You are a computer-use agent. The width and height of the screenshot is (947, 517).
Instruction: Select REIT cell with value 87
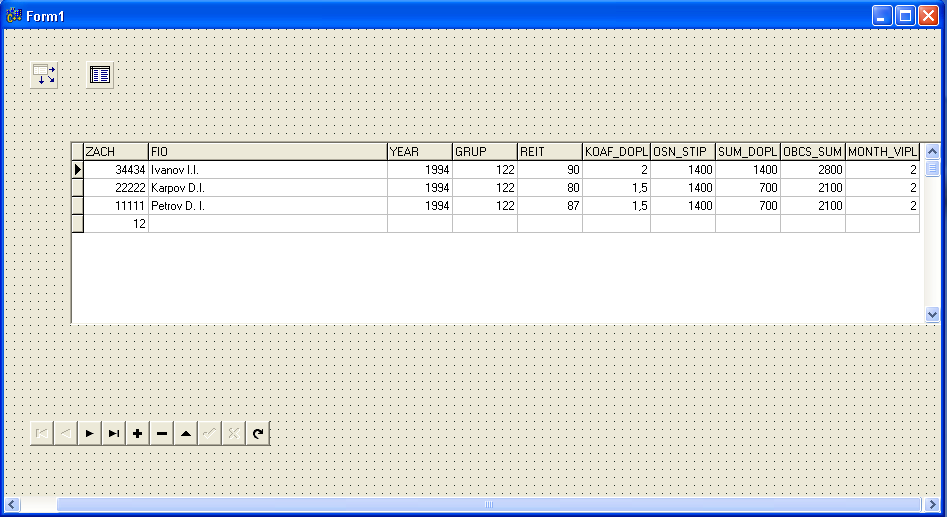[x=550, y=206]
